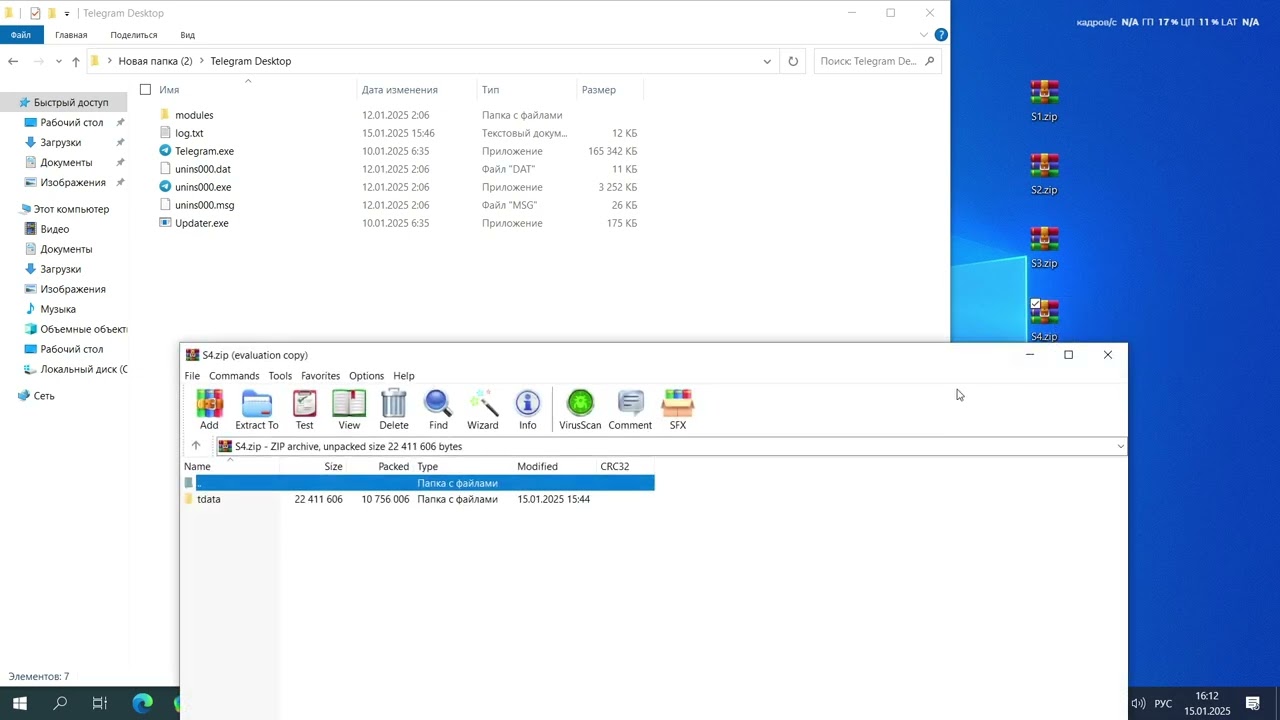Launch the WinRAR Wizard
This screenshot has height=720, width=1280.
pos(483,410)
